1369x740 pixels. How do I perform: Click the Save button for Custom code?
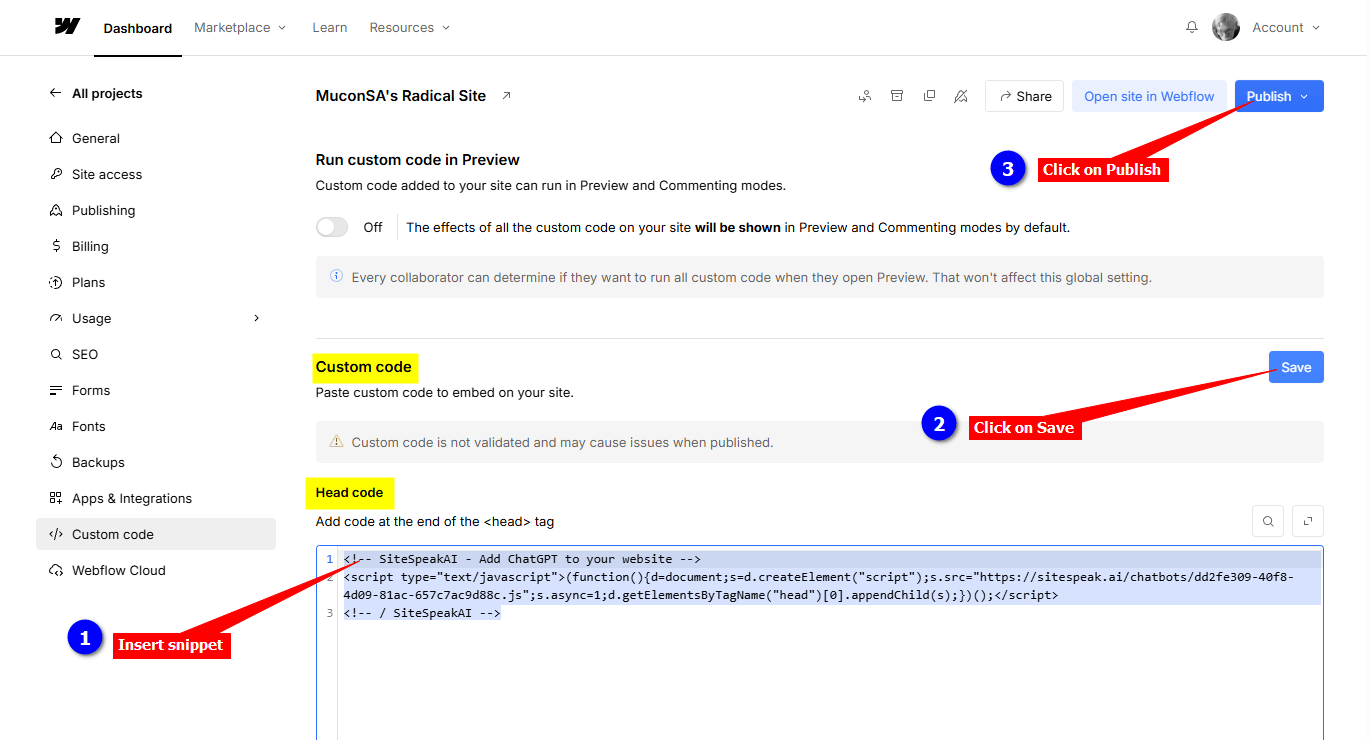1296,367
